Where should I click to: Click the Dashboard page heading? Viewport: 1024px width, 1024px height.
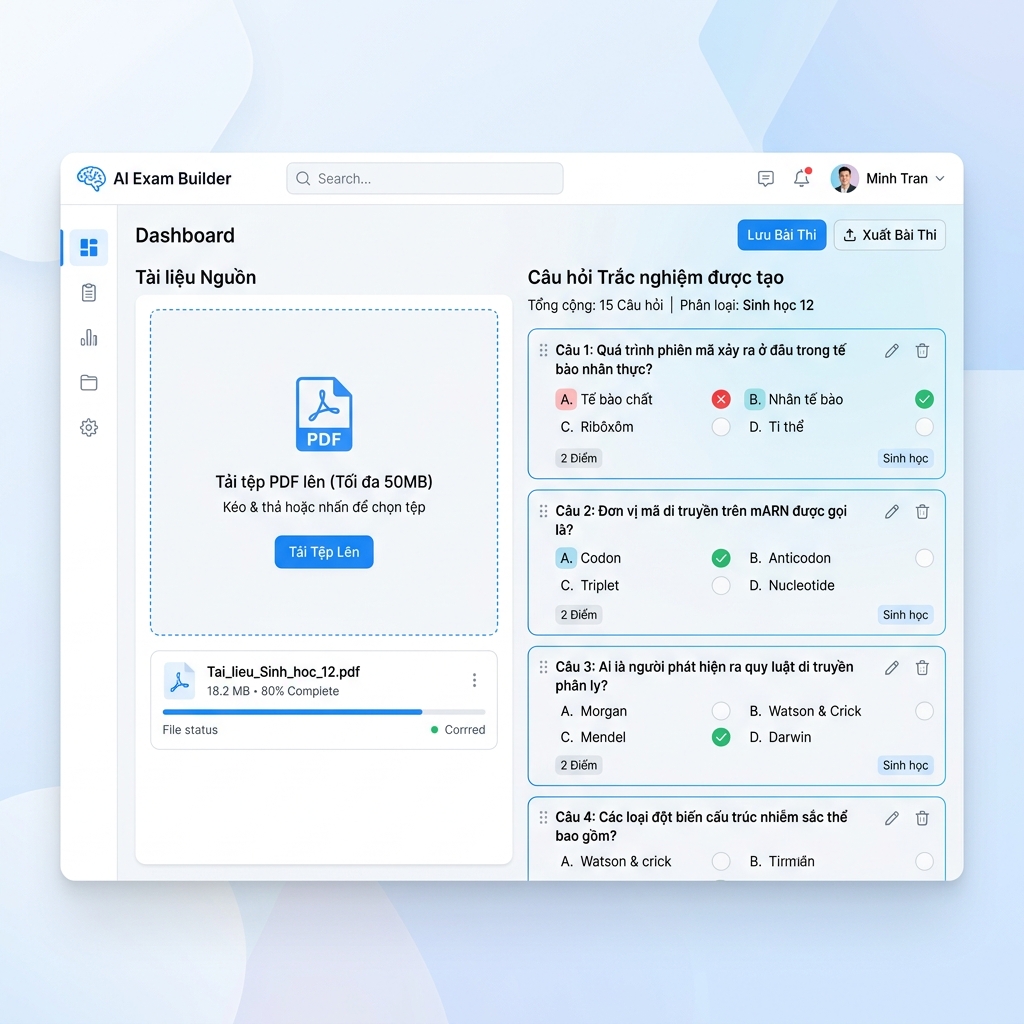pos(185,235)
